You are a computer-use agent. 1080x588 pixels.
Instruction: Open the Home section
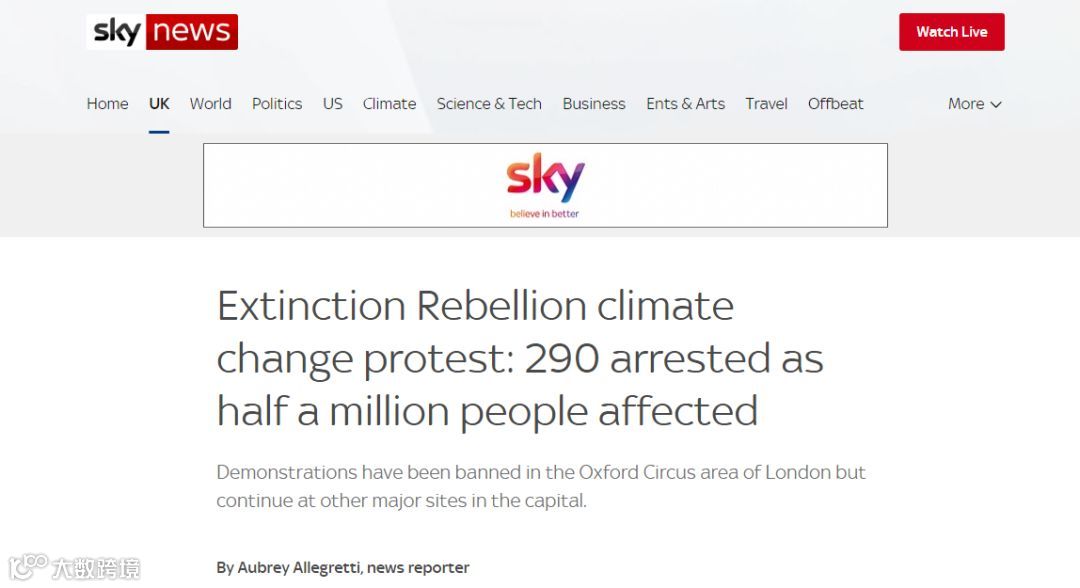107,104
